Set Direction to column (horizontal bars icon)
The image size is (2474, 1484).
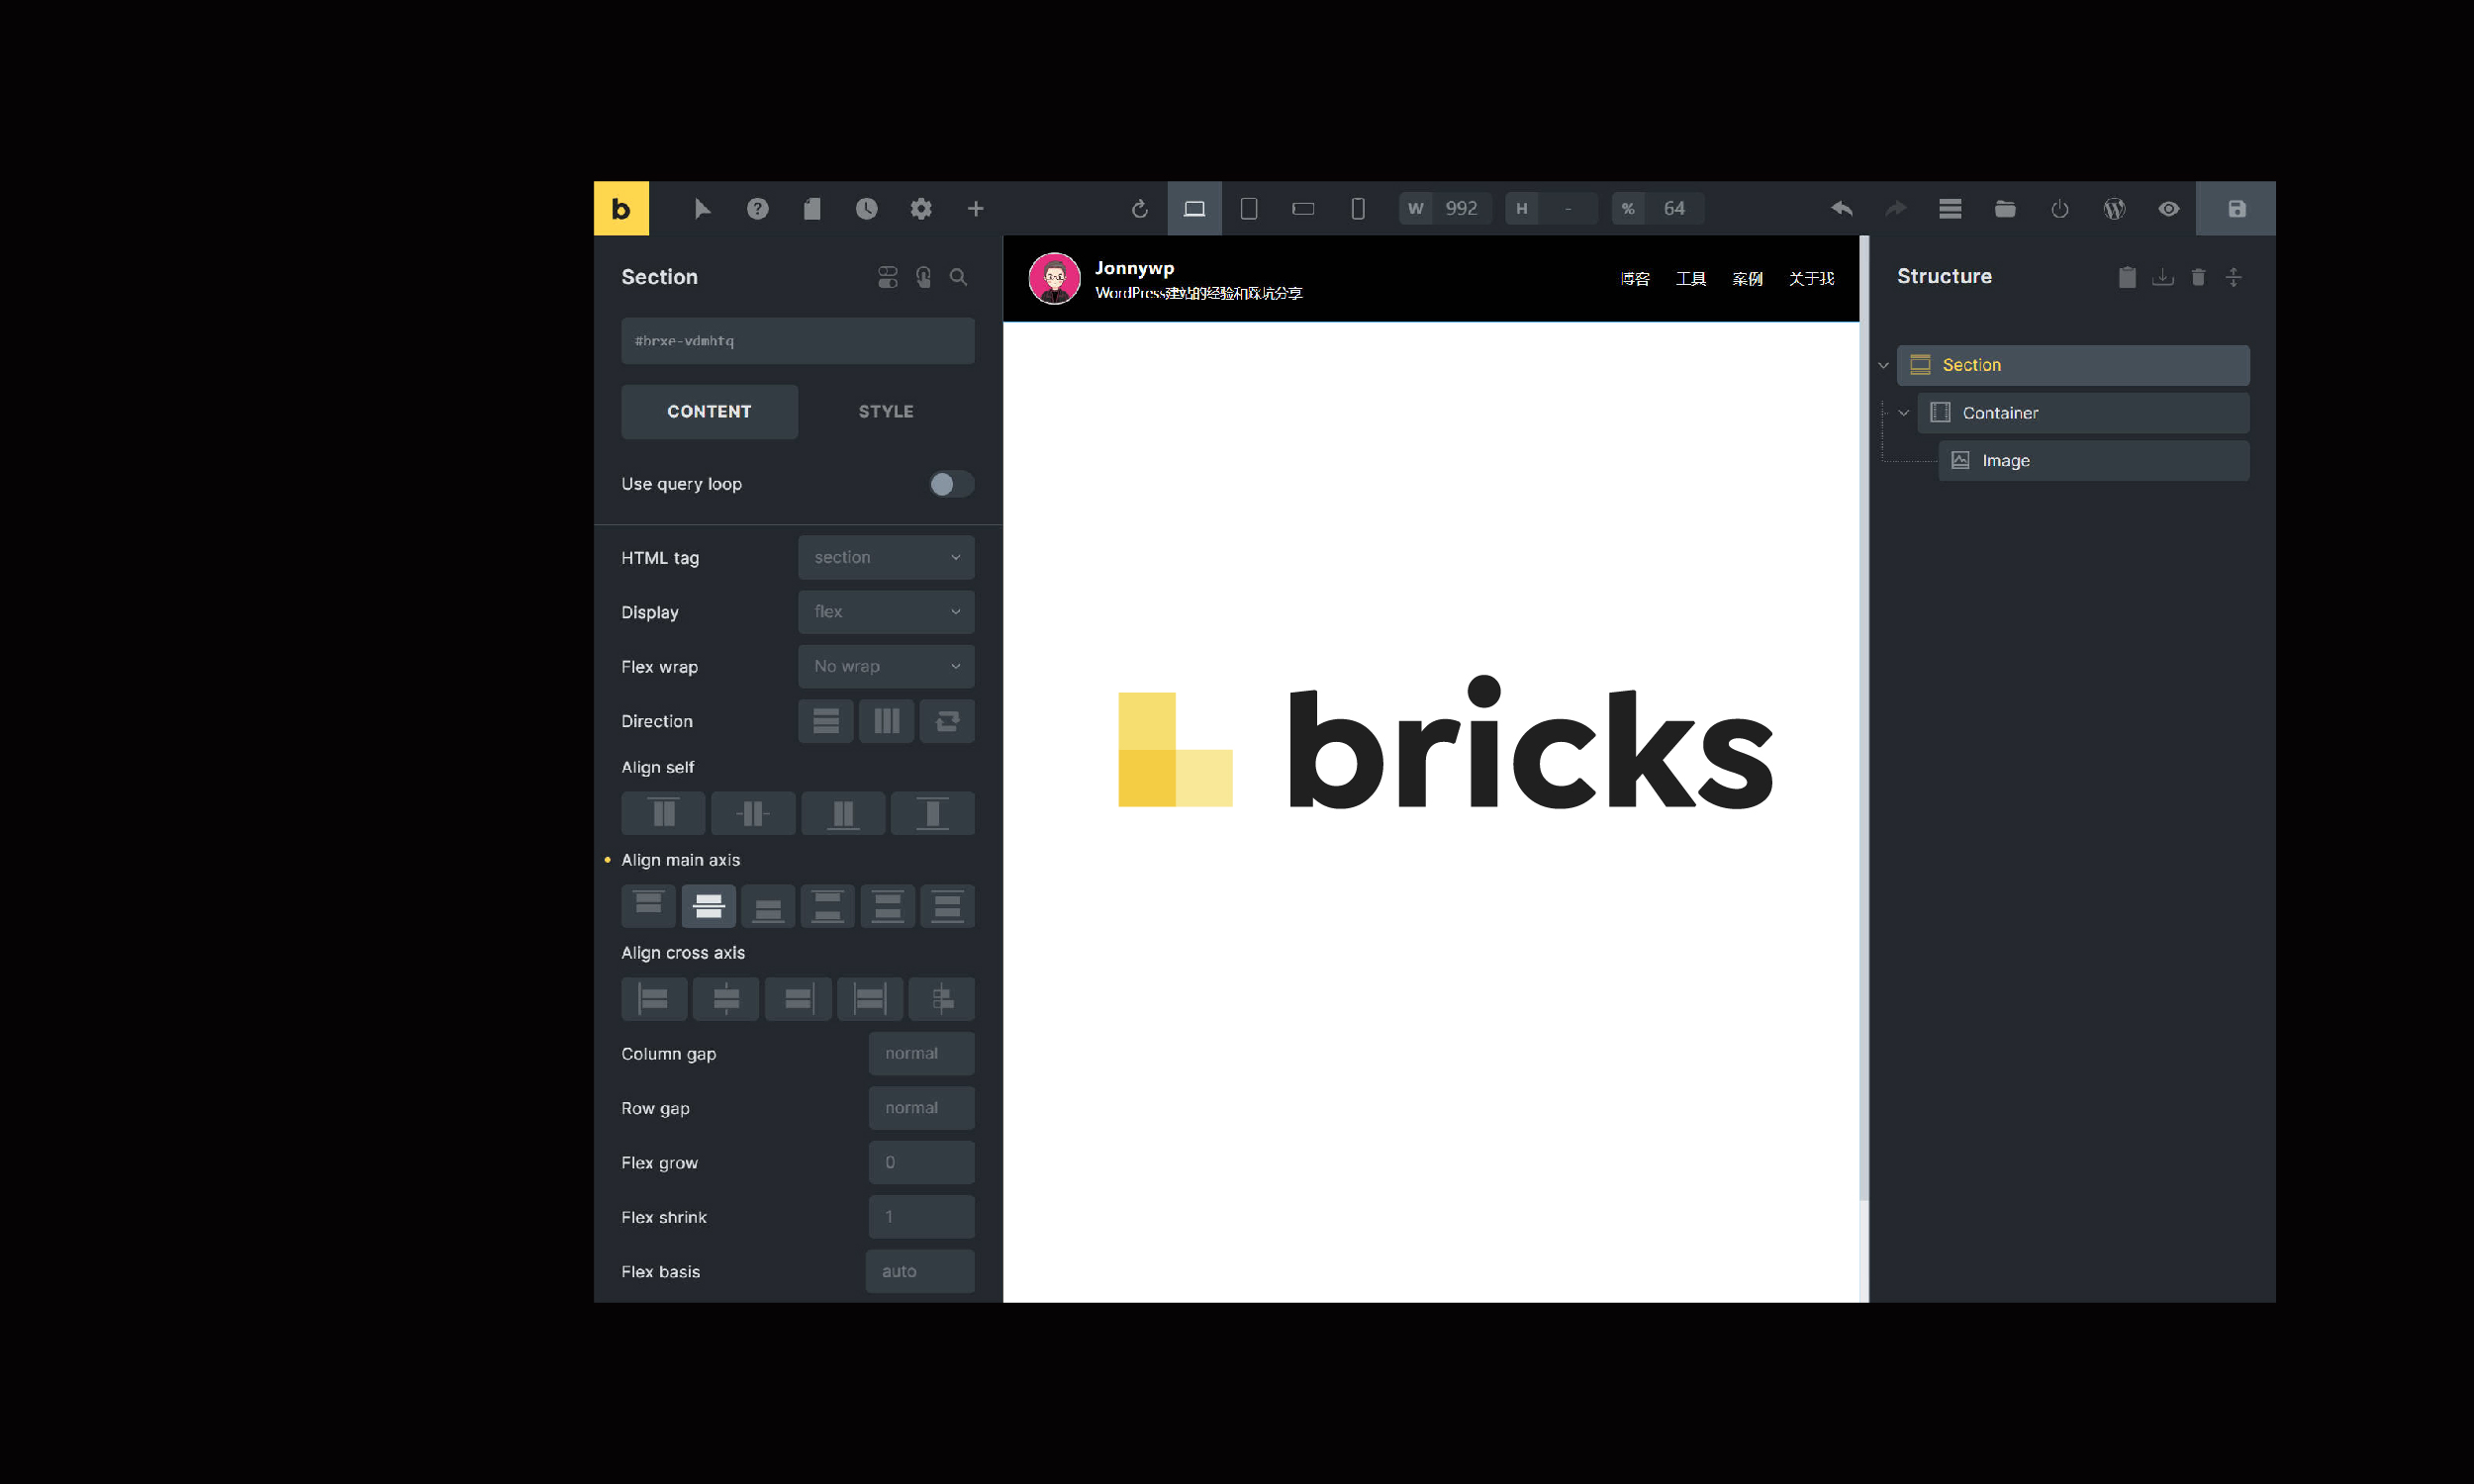826,721
